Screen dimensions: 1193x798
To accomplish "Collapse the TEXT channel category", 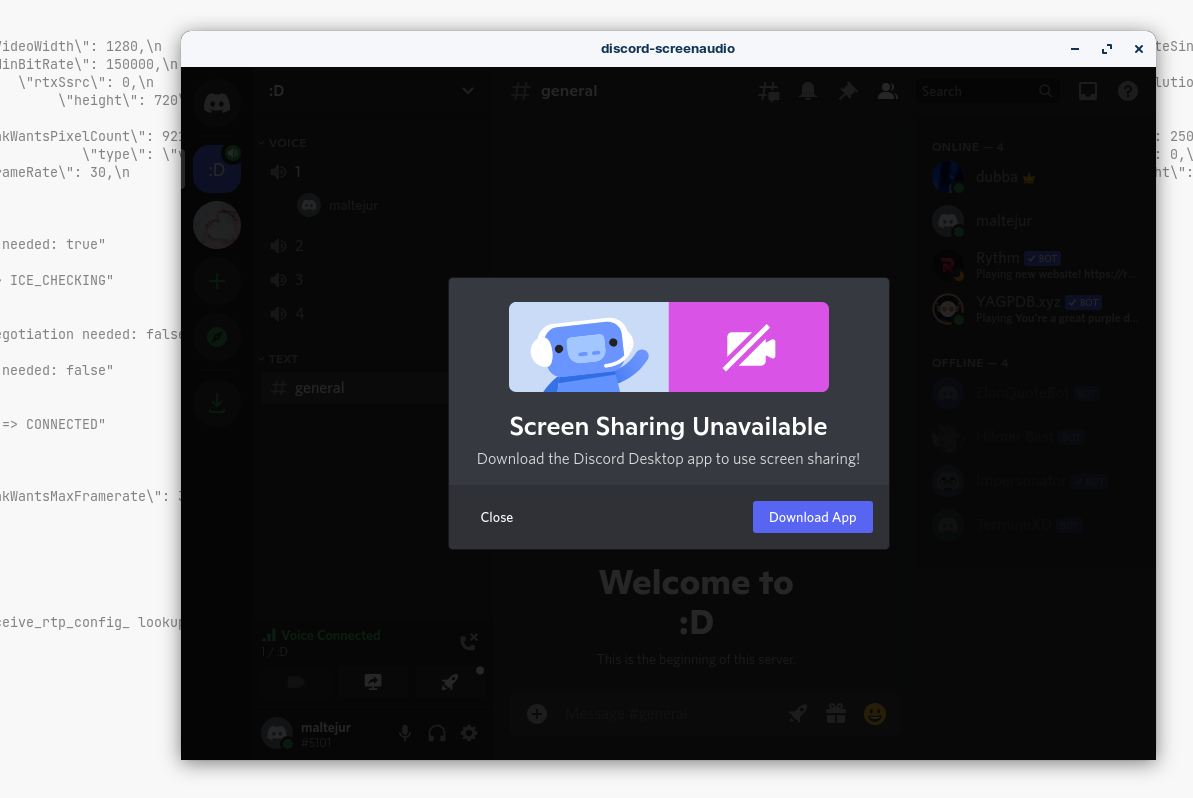I will [278, 359].
